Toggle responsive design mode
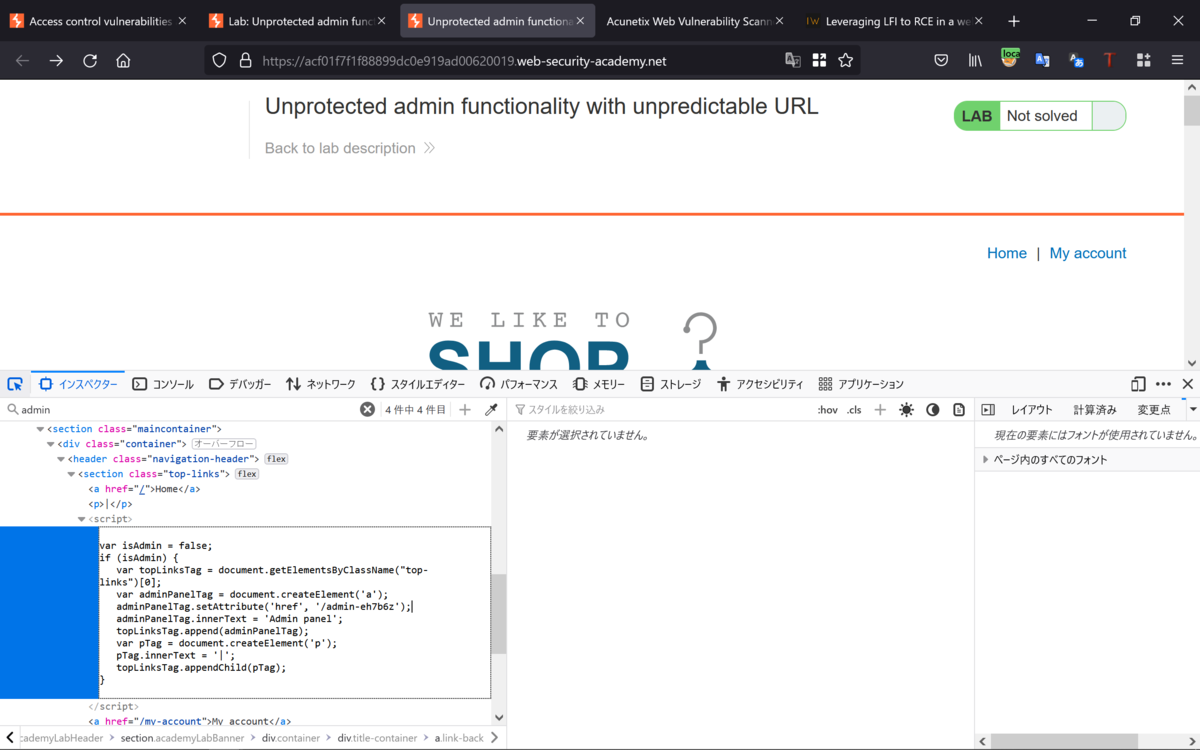 pyautogui.click(x=1138, y=384)
